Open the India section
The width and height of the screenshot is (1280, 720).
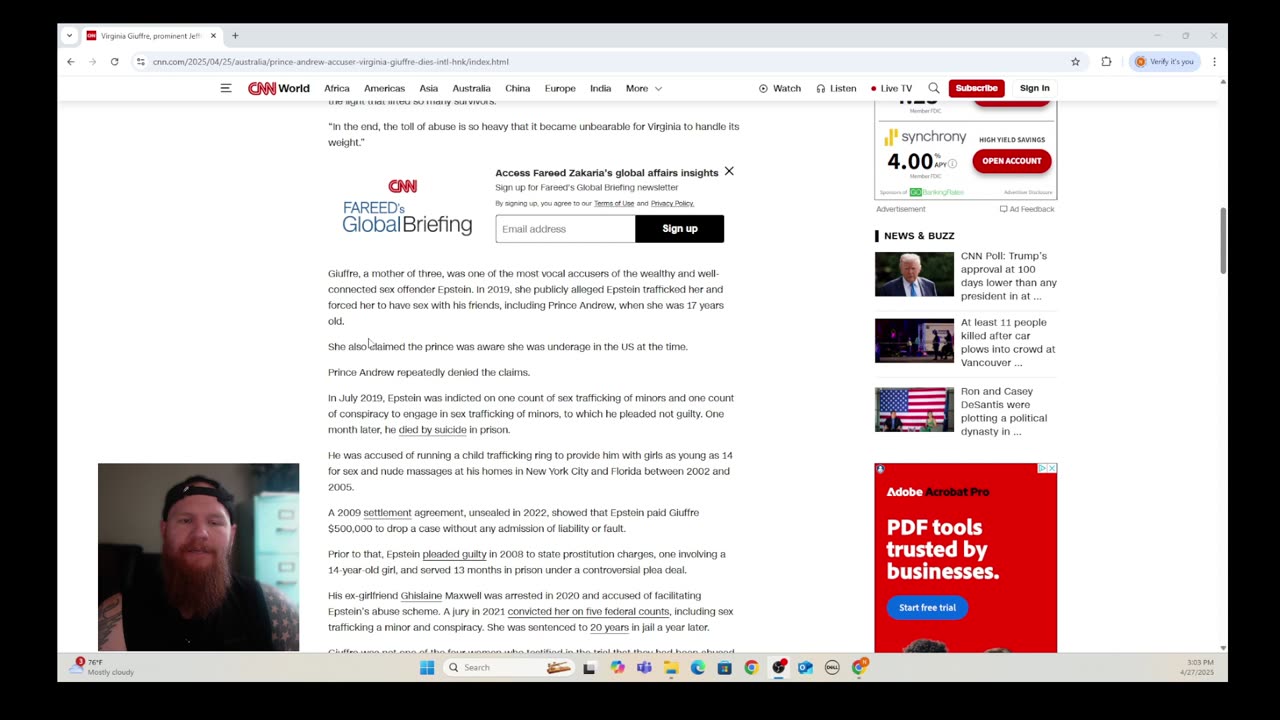coord(600,88)
